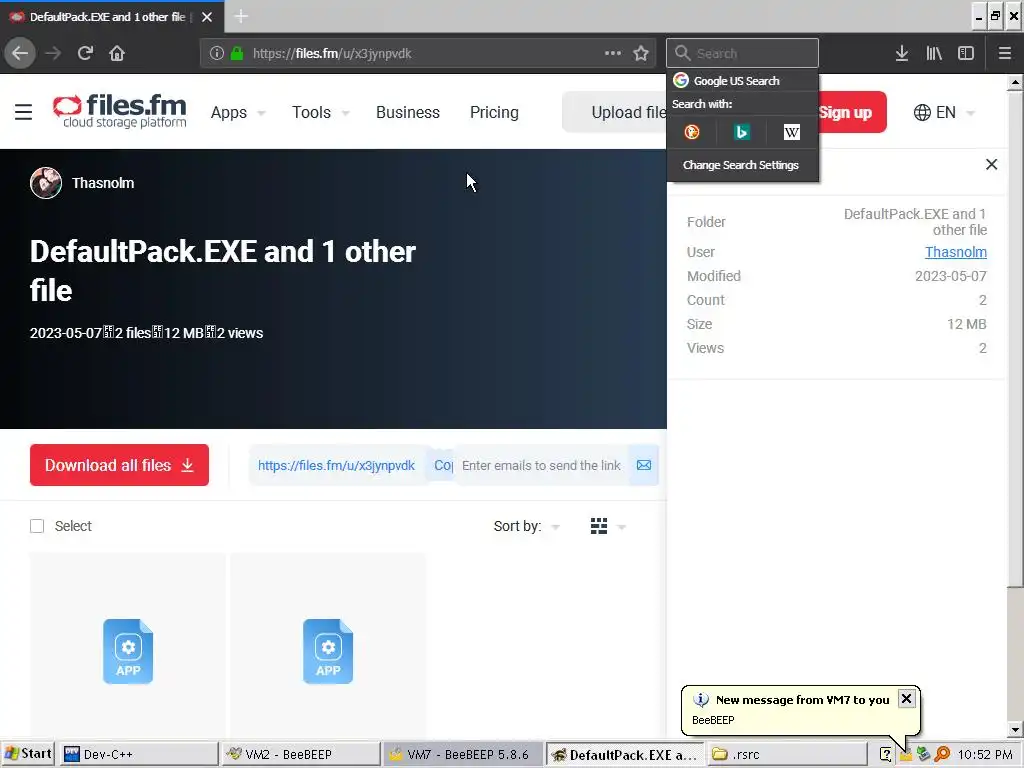The width and height of the screenshot is (1024, 768).
Task: Send the link via envelope icon
Action: 644,465
